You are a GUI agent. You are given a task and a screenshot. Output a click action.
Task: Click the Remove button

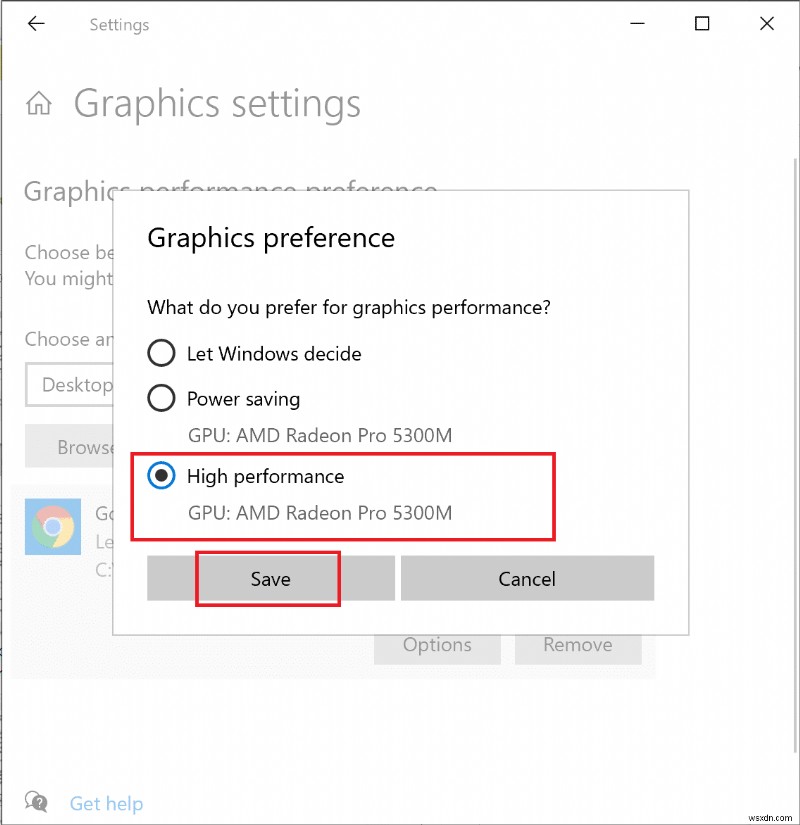click(578, 645)
